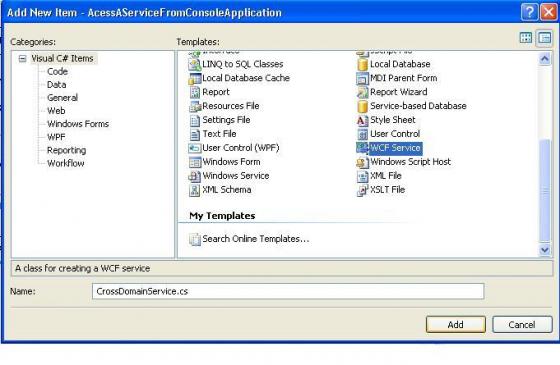Pick the Windows Script Host icon
The image size is (560, 365).
click(362, 162)
